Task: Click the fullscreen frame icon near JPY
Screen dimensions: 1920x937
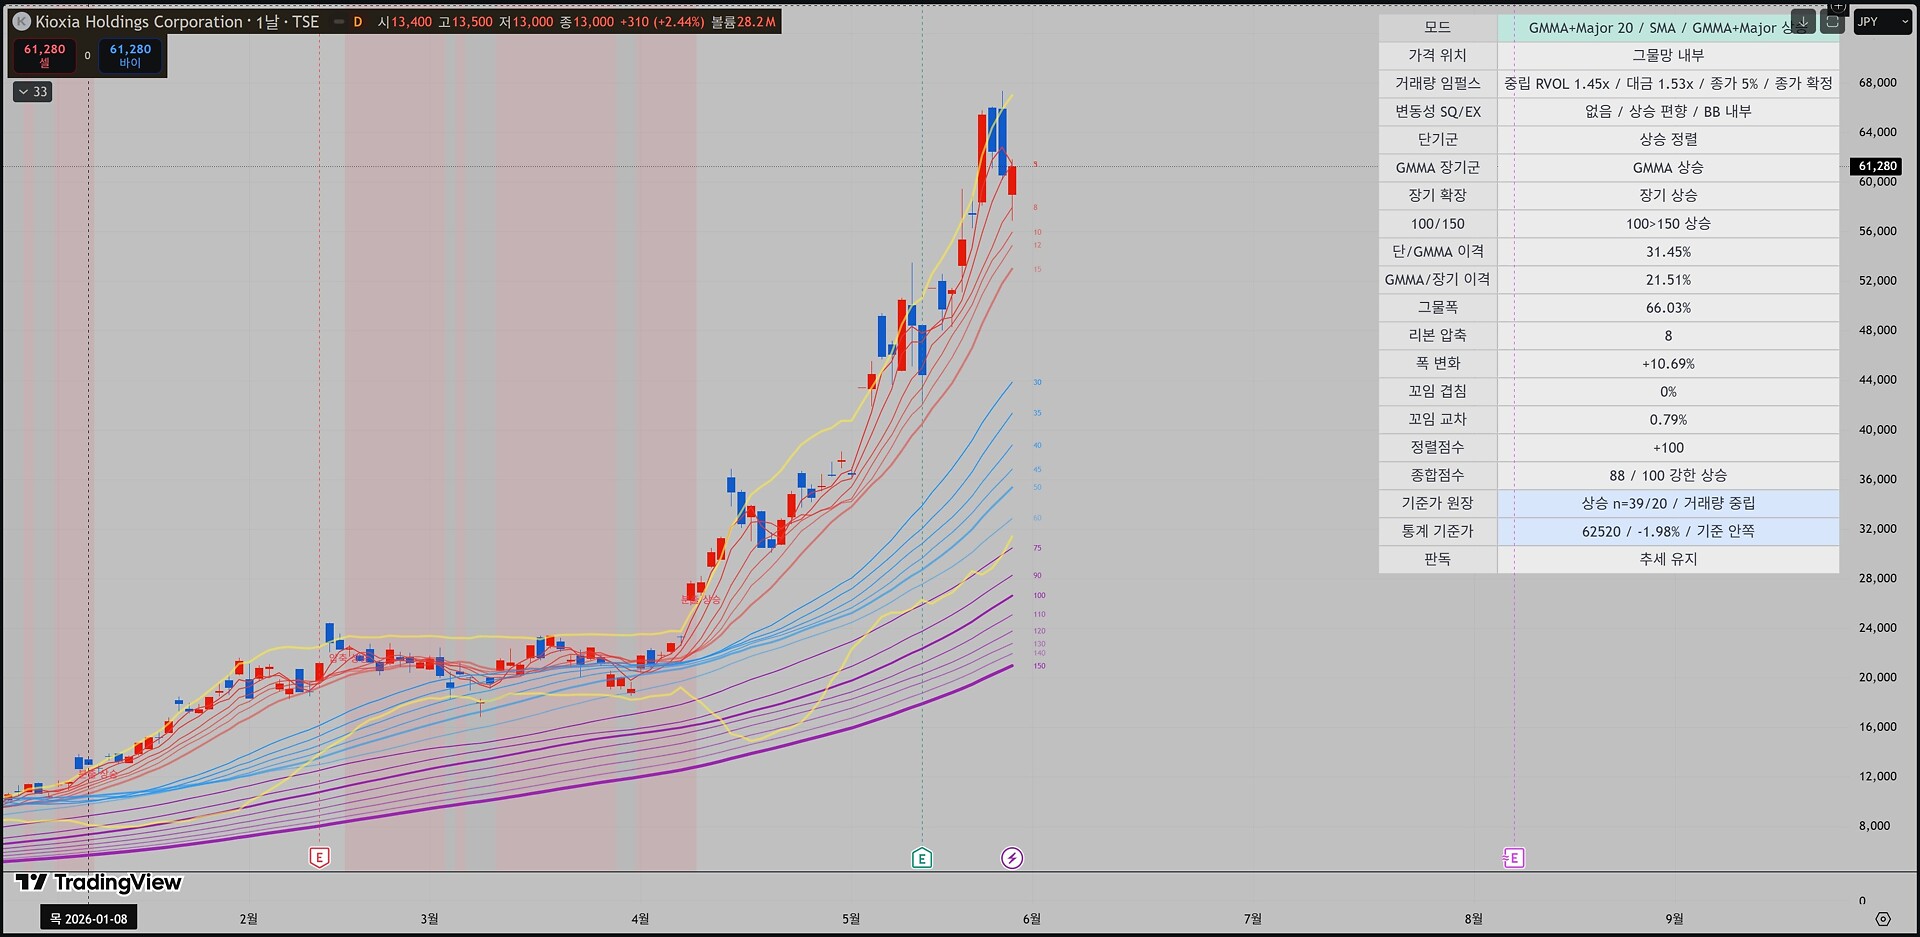Action: (1832, 21)
